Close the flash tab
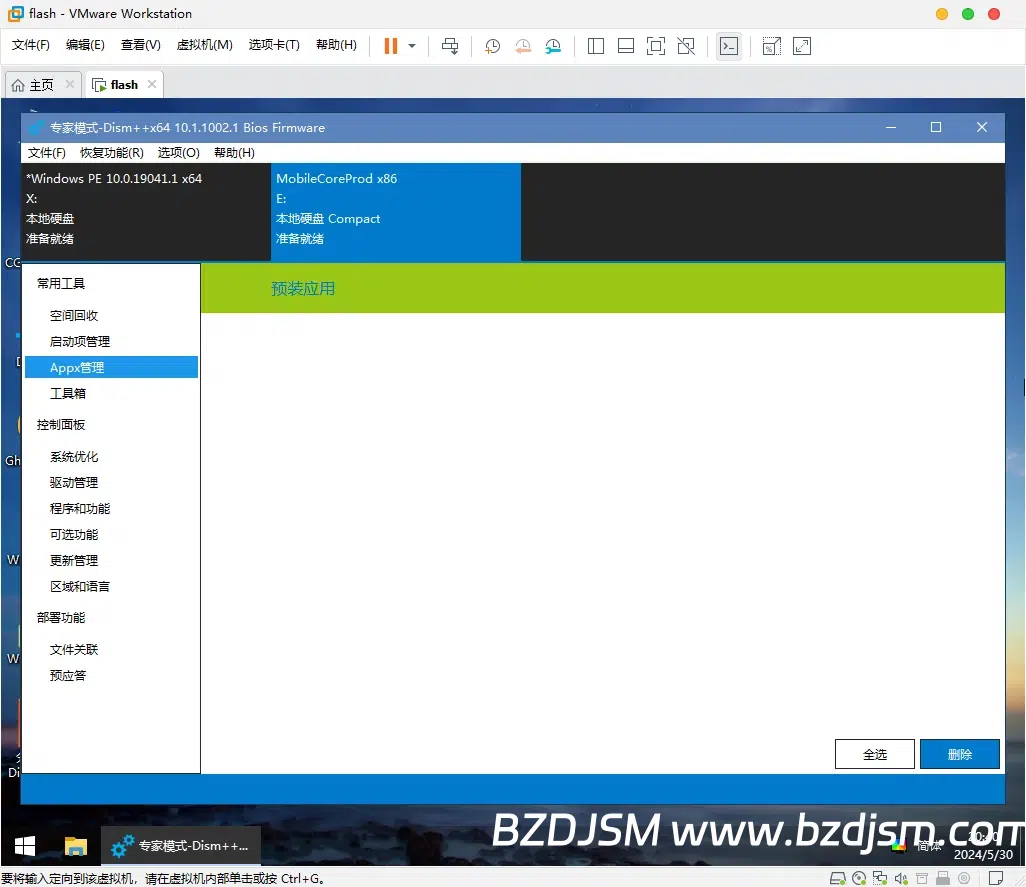 (x=152, y=84)
